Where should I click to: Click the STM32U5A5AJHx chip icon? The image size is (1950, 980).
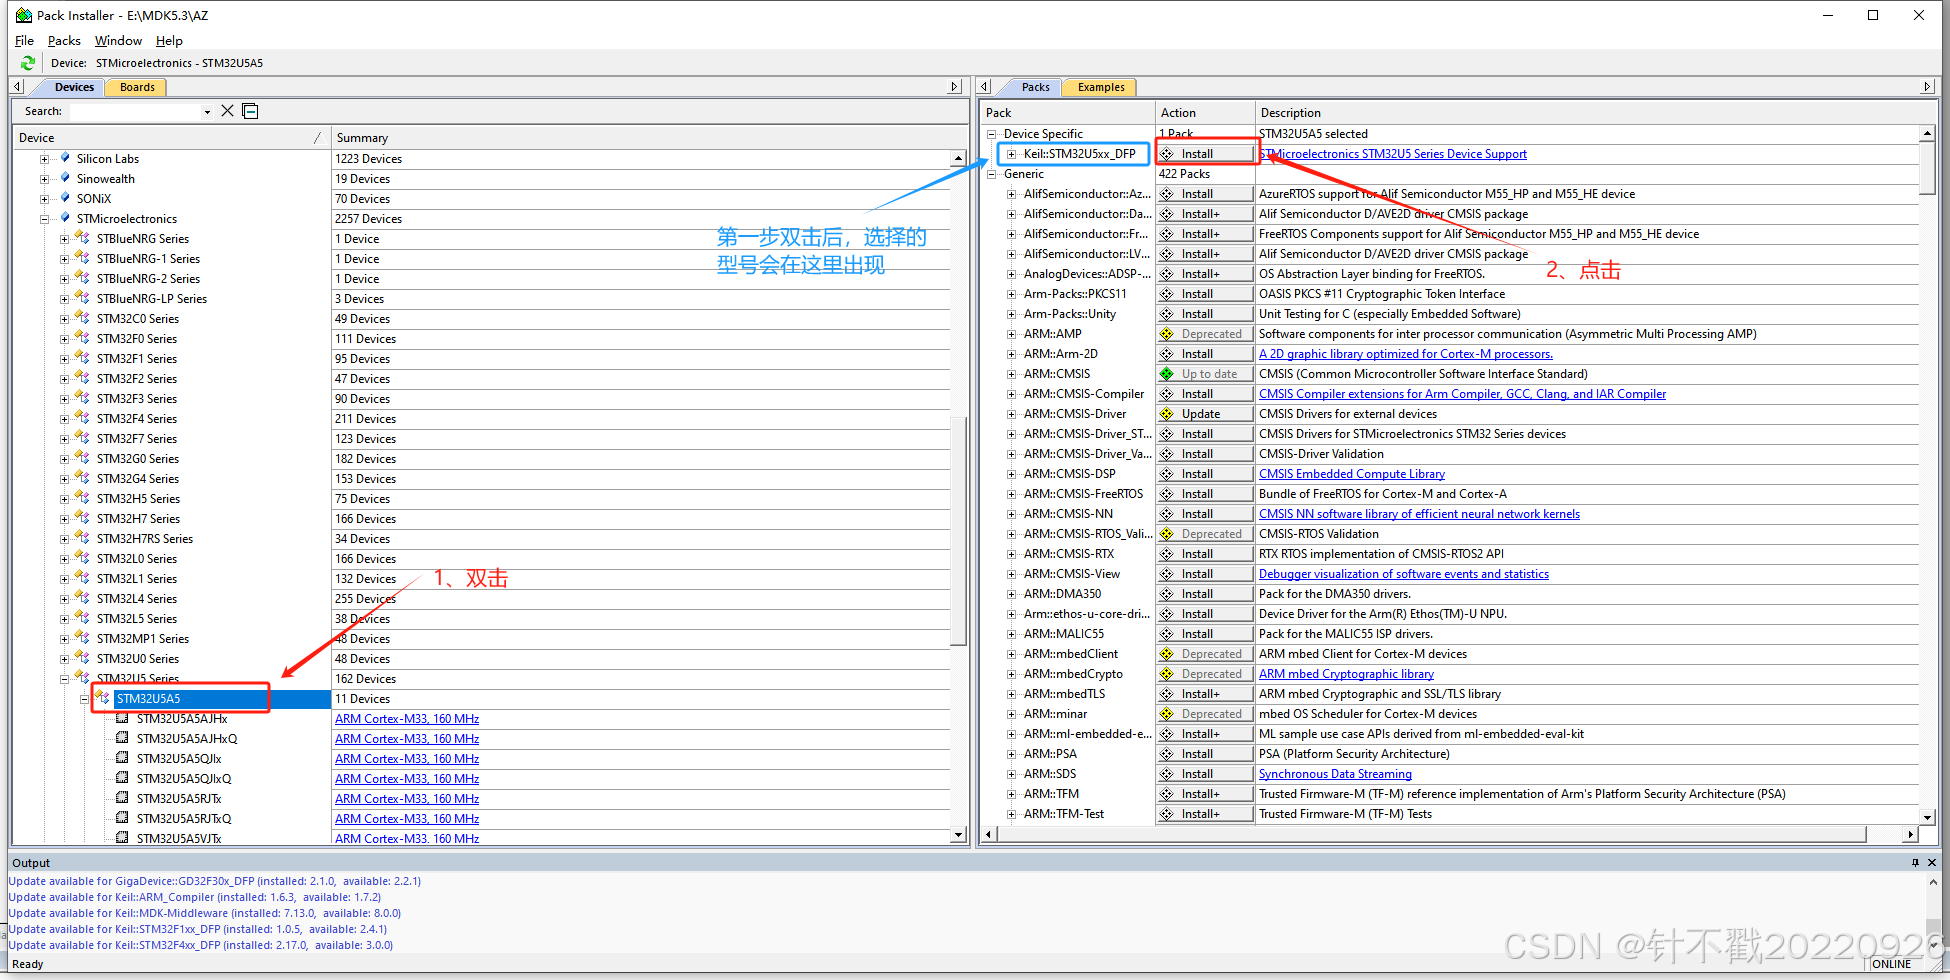(122, 718)
